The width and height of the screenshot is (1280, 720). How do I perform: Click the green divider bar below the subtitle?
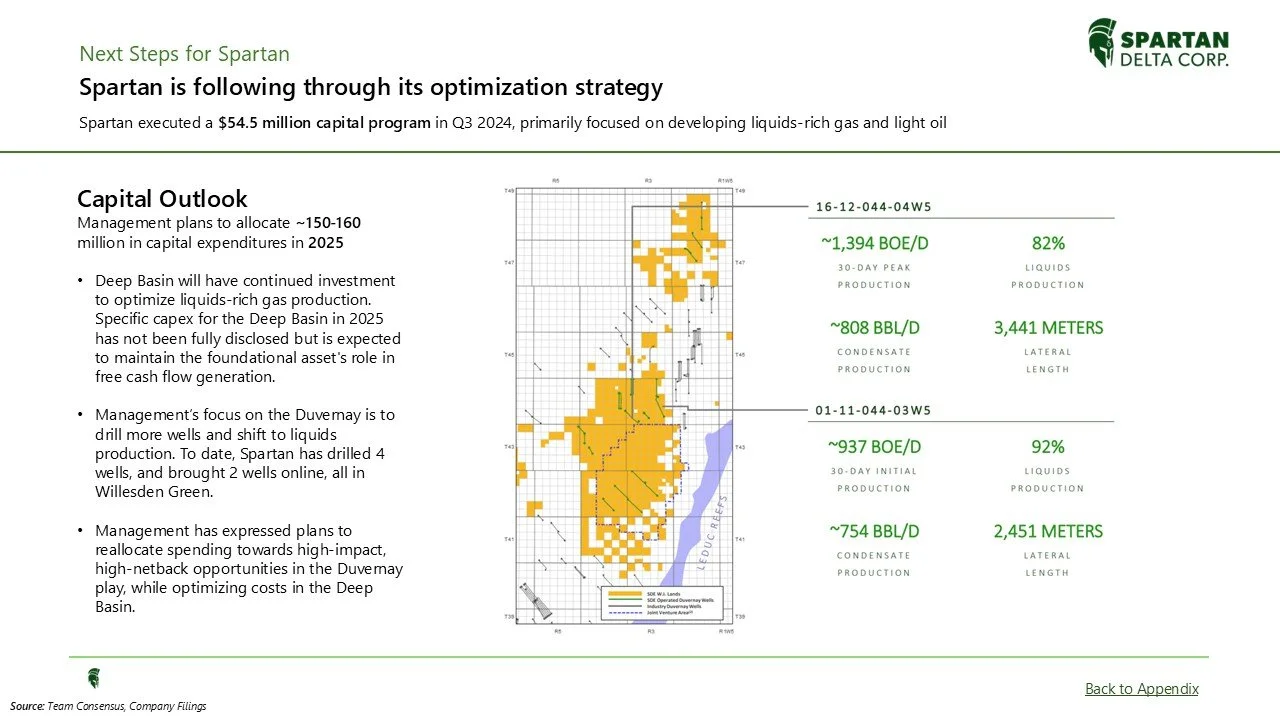640,152
